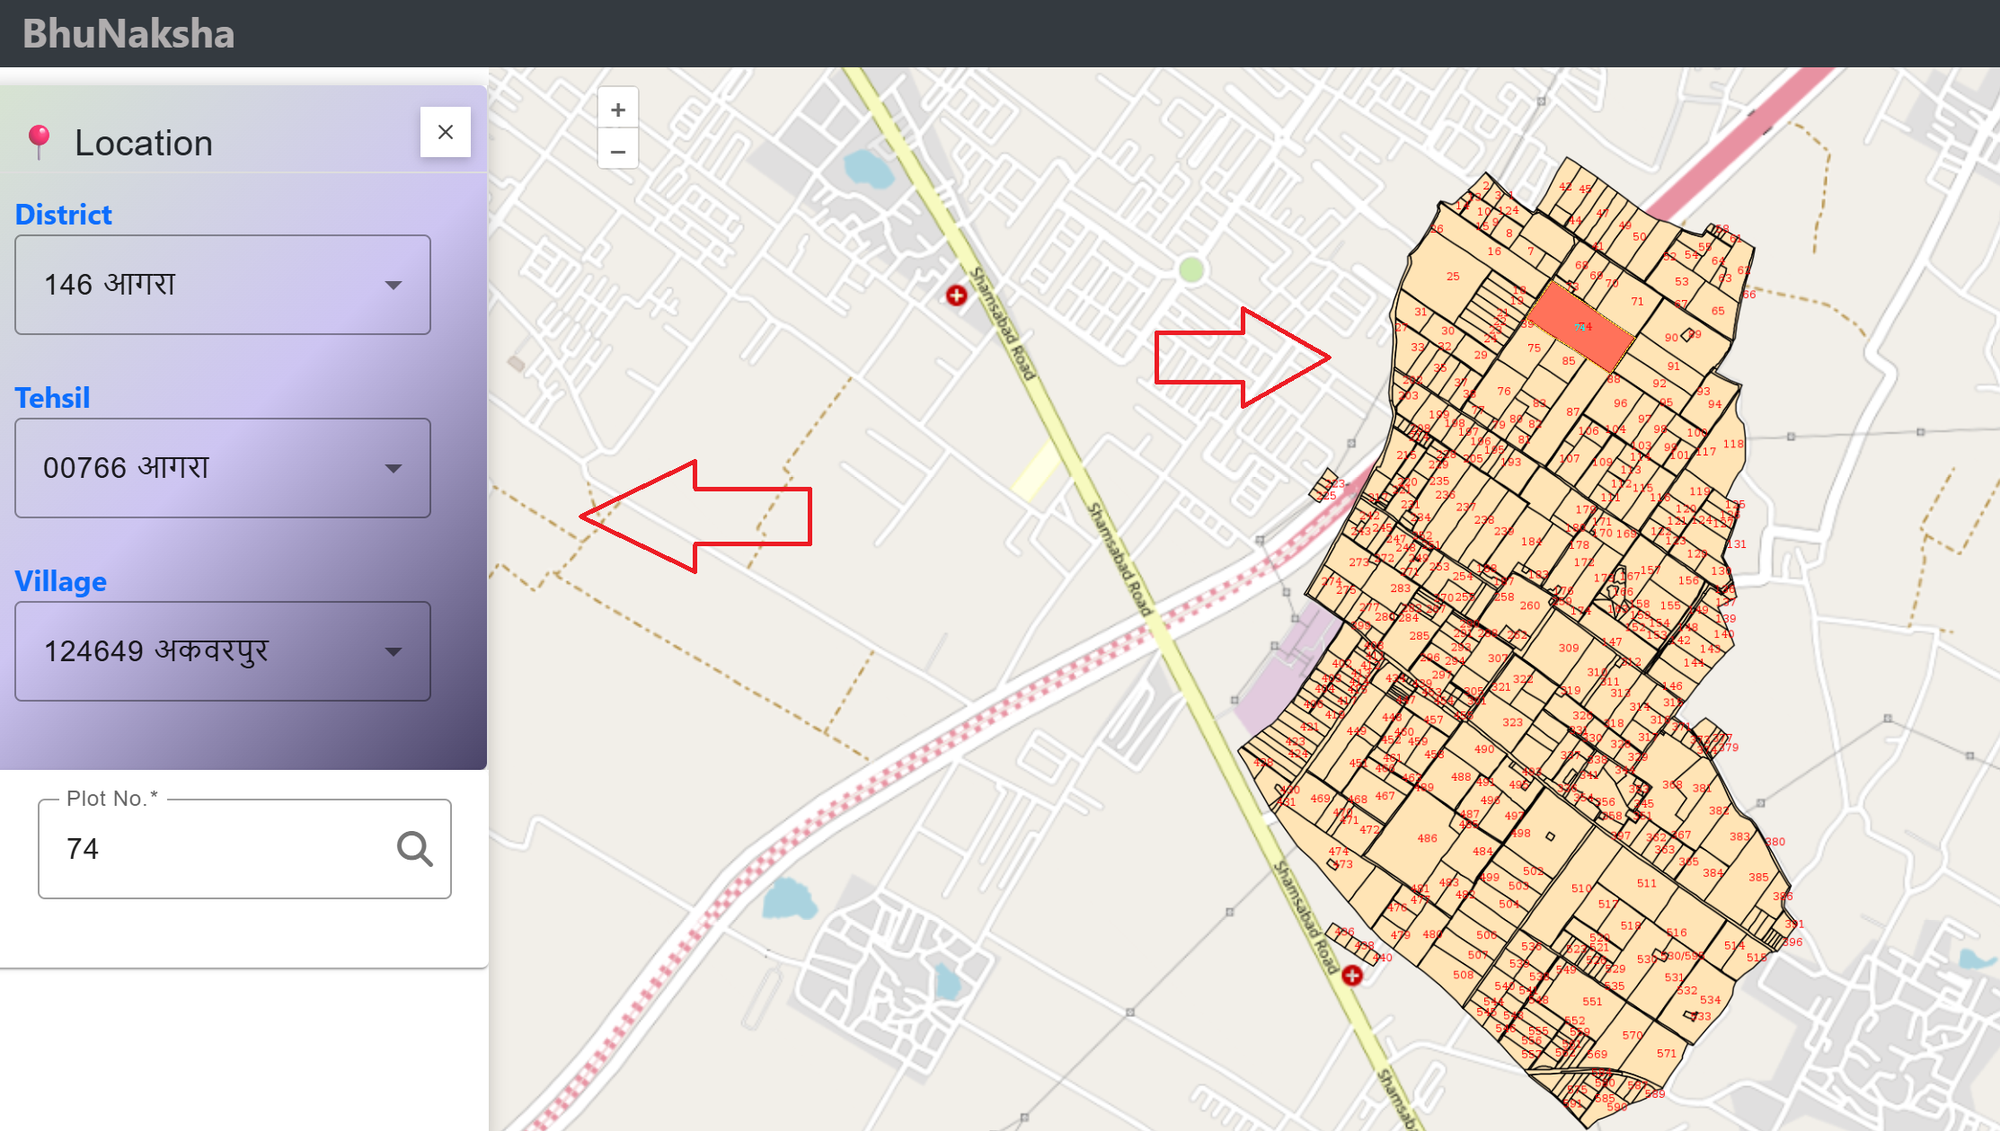Select the highlighted red plot 74
This screenshot has width=2000, height=1131.
click(1579, 326)
